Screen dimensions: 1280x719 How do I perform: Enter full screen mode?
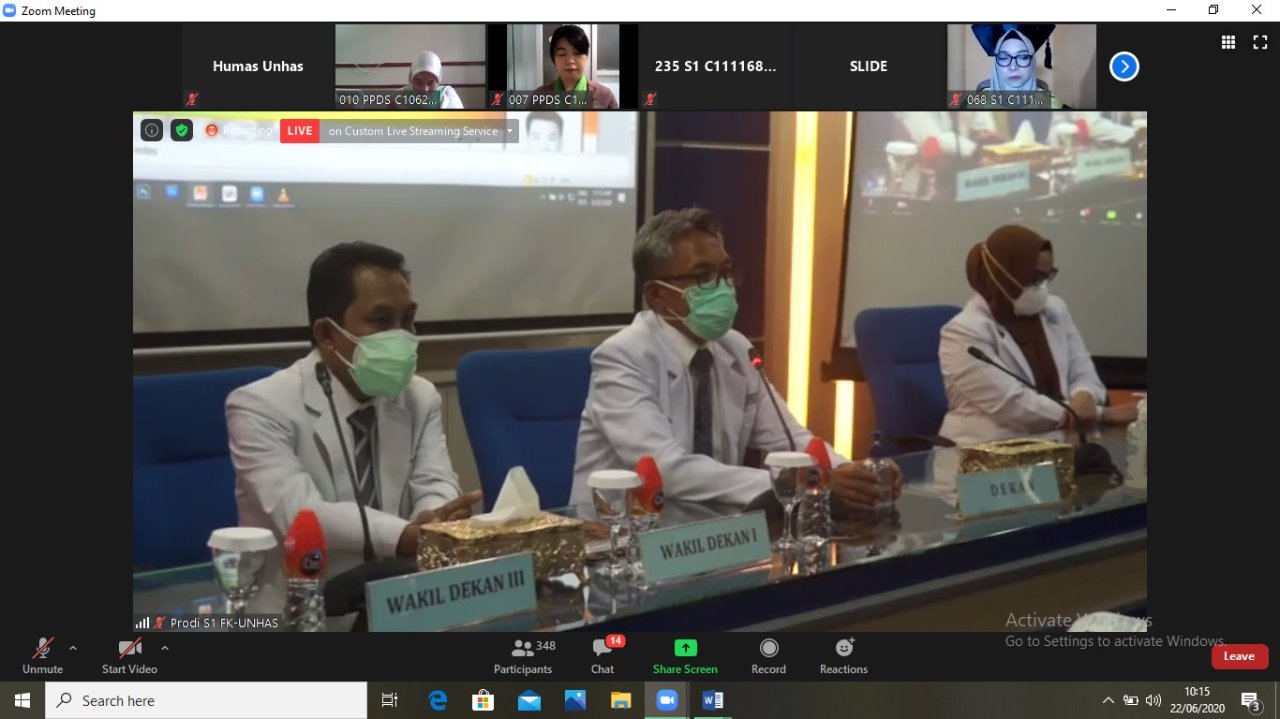(x=1260, y=42)
